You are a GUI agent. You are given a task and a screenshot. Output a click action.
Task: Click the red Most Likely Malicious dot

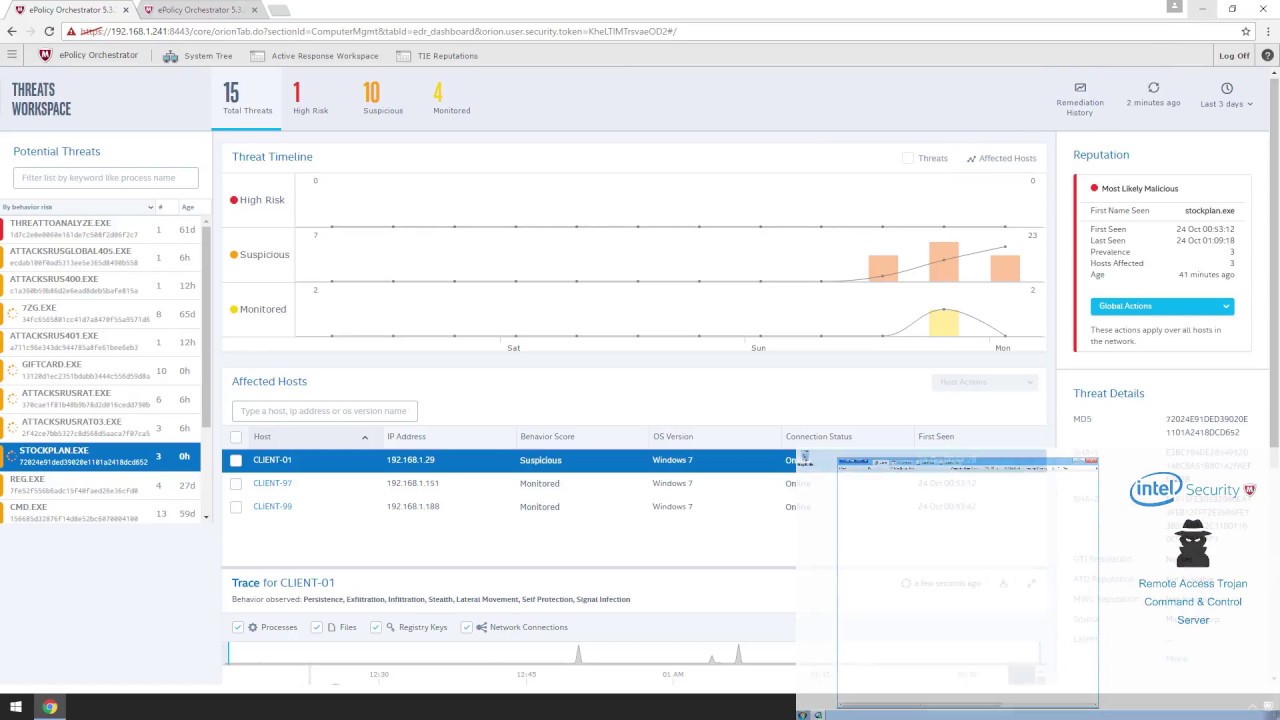pyautogui.click(x=1094, y=188)
